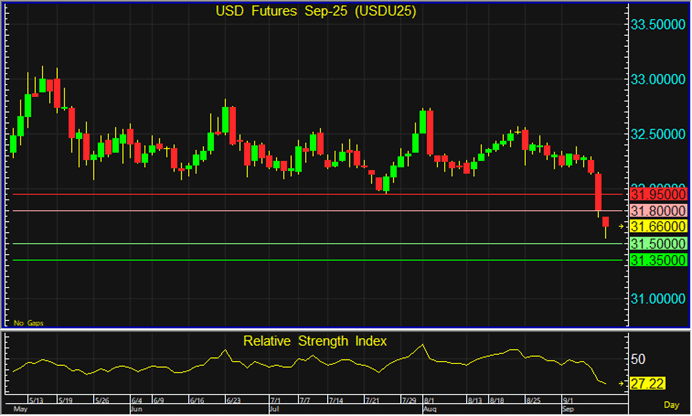This screenshot has width=692, height=416.
Task: Select the 31.80000 pink price label
Action: coord(657,211)
